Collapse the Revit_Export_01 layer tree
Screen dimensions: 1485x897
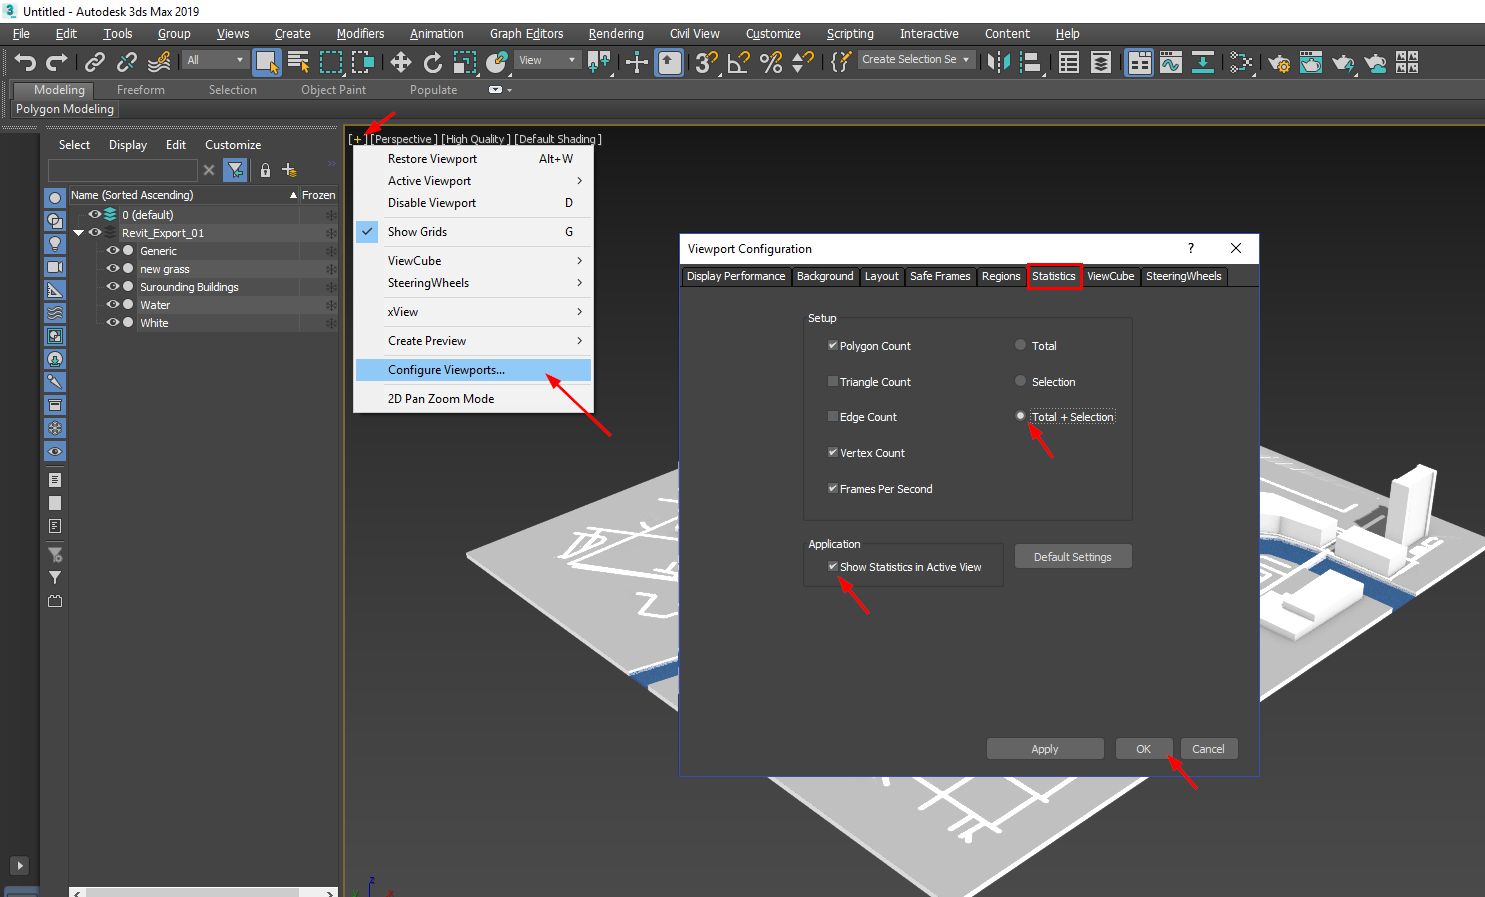pyautogui.click(x=78, y=233)
